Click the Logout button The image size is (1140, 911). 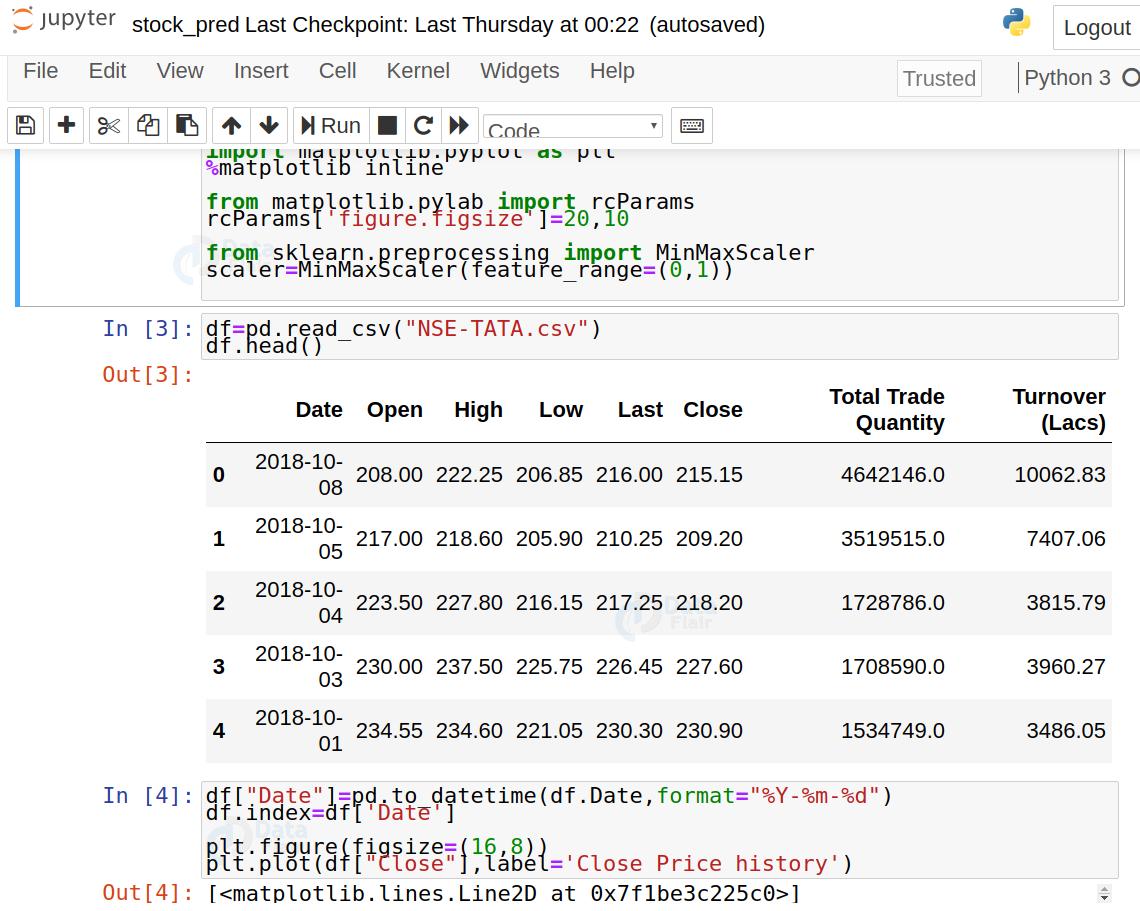tap(1096, 28)
